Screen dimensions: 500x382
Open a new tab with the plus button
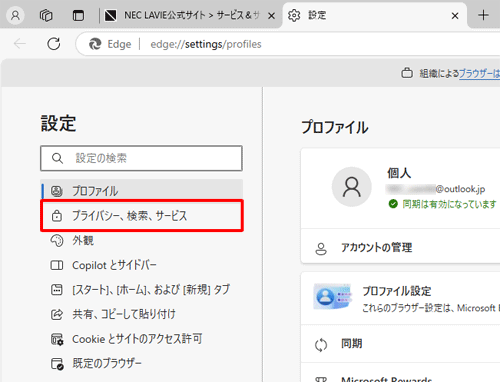tap(483, 15)
